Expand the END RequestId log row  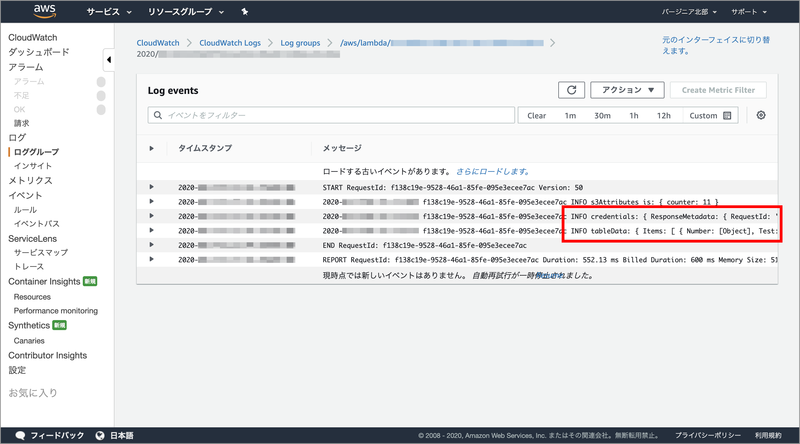(x=152, y=244)
